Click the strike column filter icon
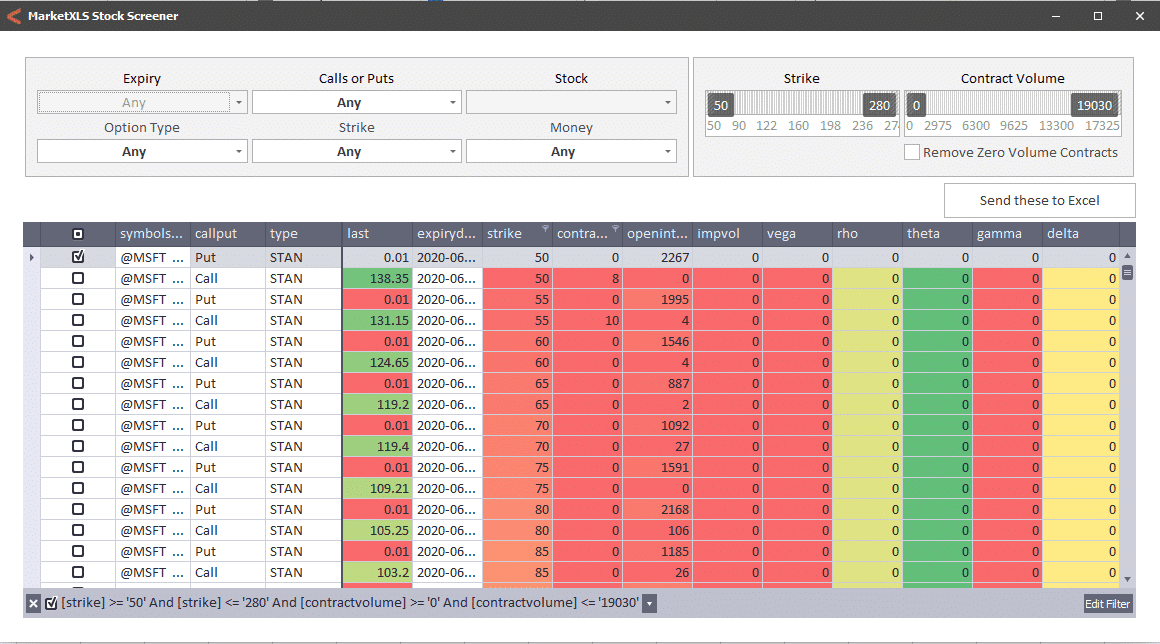The height and width of the screenshot is (644, 1160). tap(545, 229)
